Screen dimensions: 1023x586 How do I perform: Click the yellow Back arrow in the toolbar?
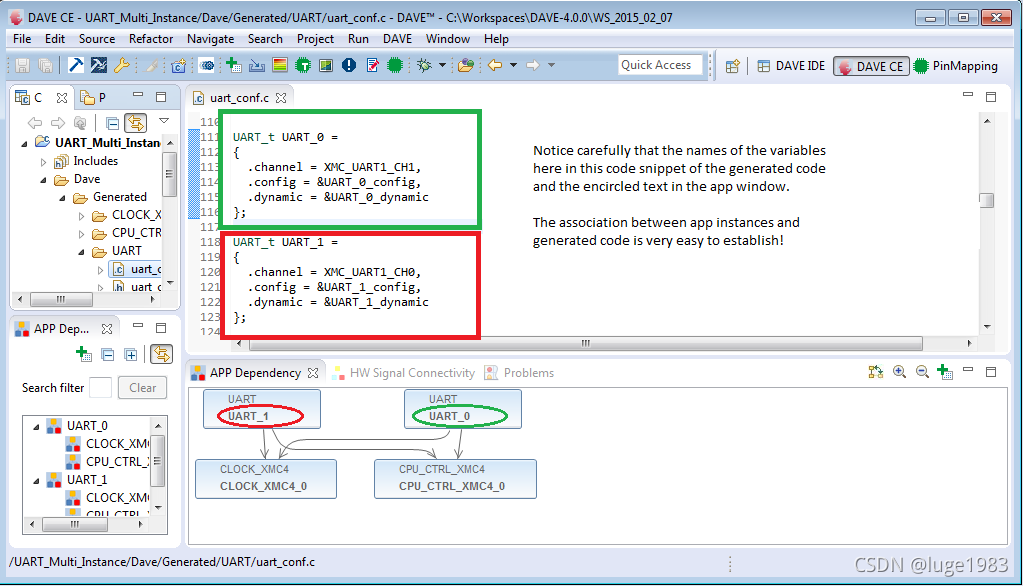coord(495,65)
